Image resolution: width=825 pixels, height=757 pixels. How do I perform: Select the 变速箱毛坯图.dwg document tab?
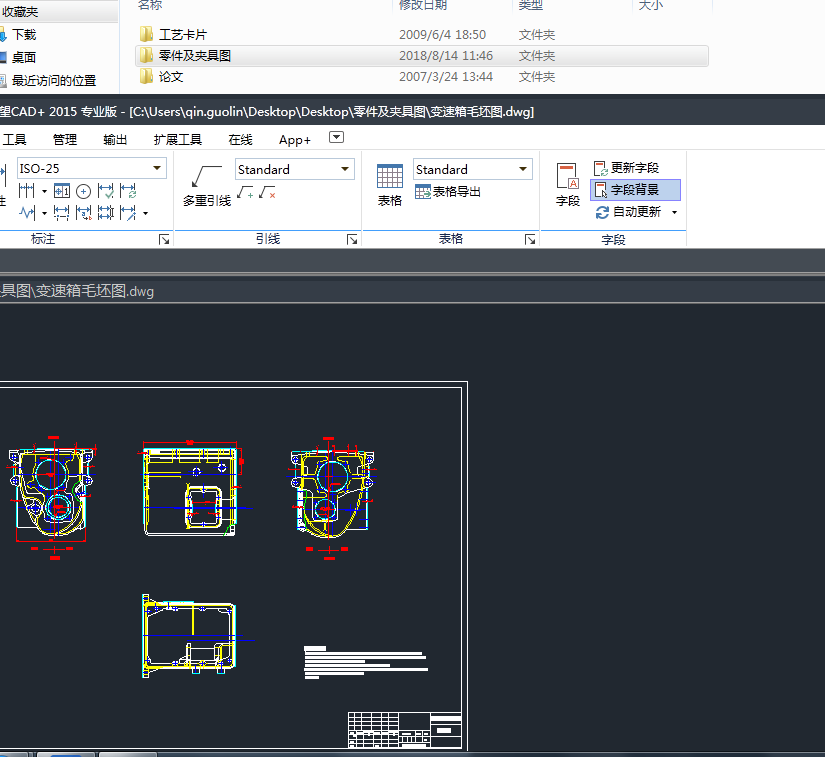tap(77, 291)
